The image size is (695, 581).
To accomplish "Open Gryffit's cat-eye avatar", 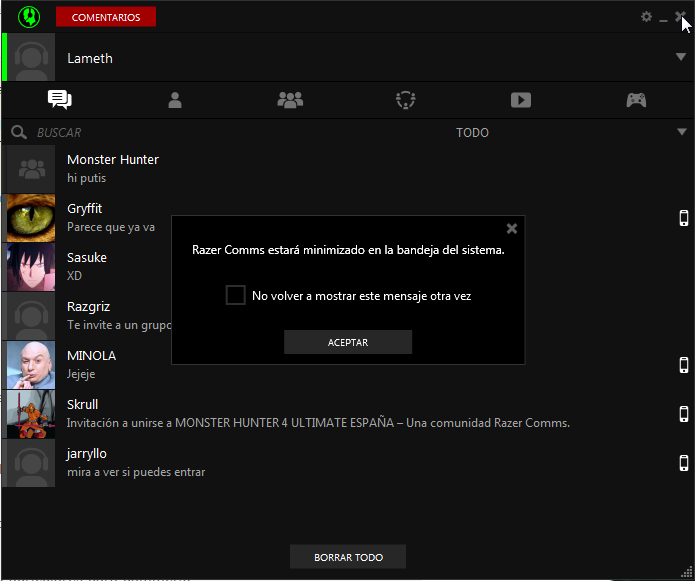I will pos(31,218).
